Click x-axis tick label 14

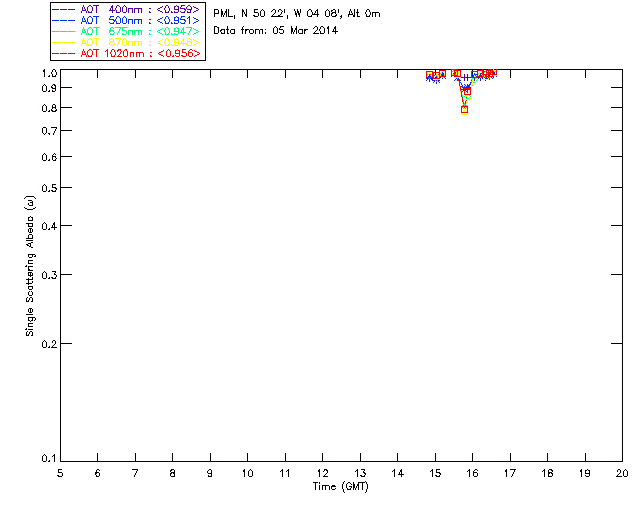point(398,473)
